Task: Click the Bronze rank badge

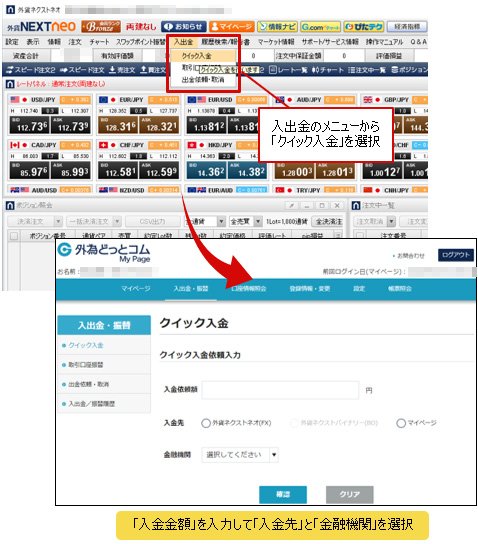Action: pos(101,26)
